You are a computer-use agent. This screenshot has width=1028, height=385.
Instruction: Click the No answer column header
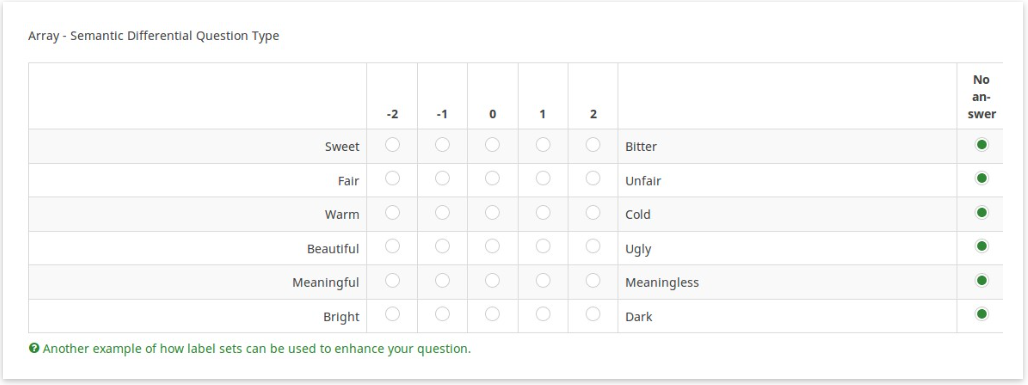click(x=981, y=97)
